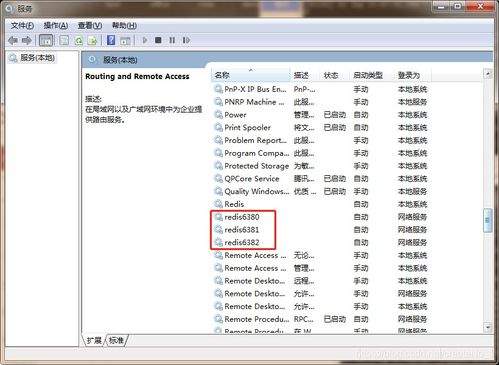Viewport: 499px width, 365px height.
Task: Click the Start service play icon
Action: [145, 40]
